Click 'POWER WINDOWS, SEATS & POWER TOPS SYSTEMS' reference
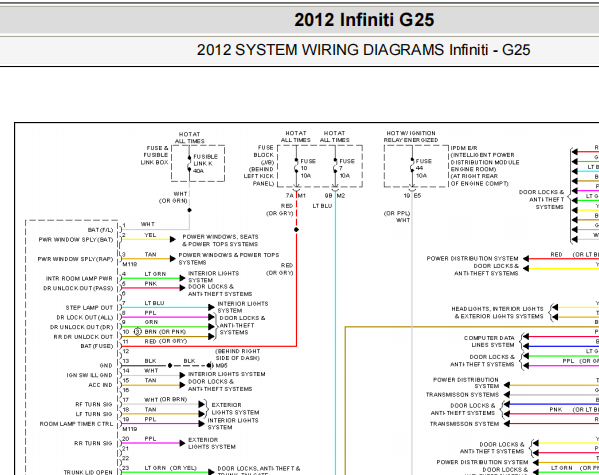 (x=220, y=240)
